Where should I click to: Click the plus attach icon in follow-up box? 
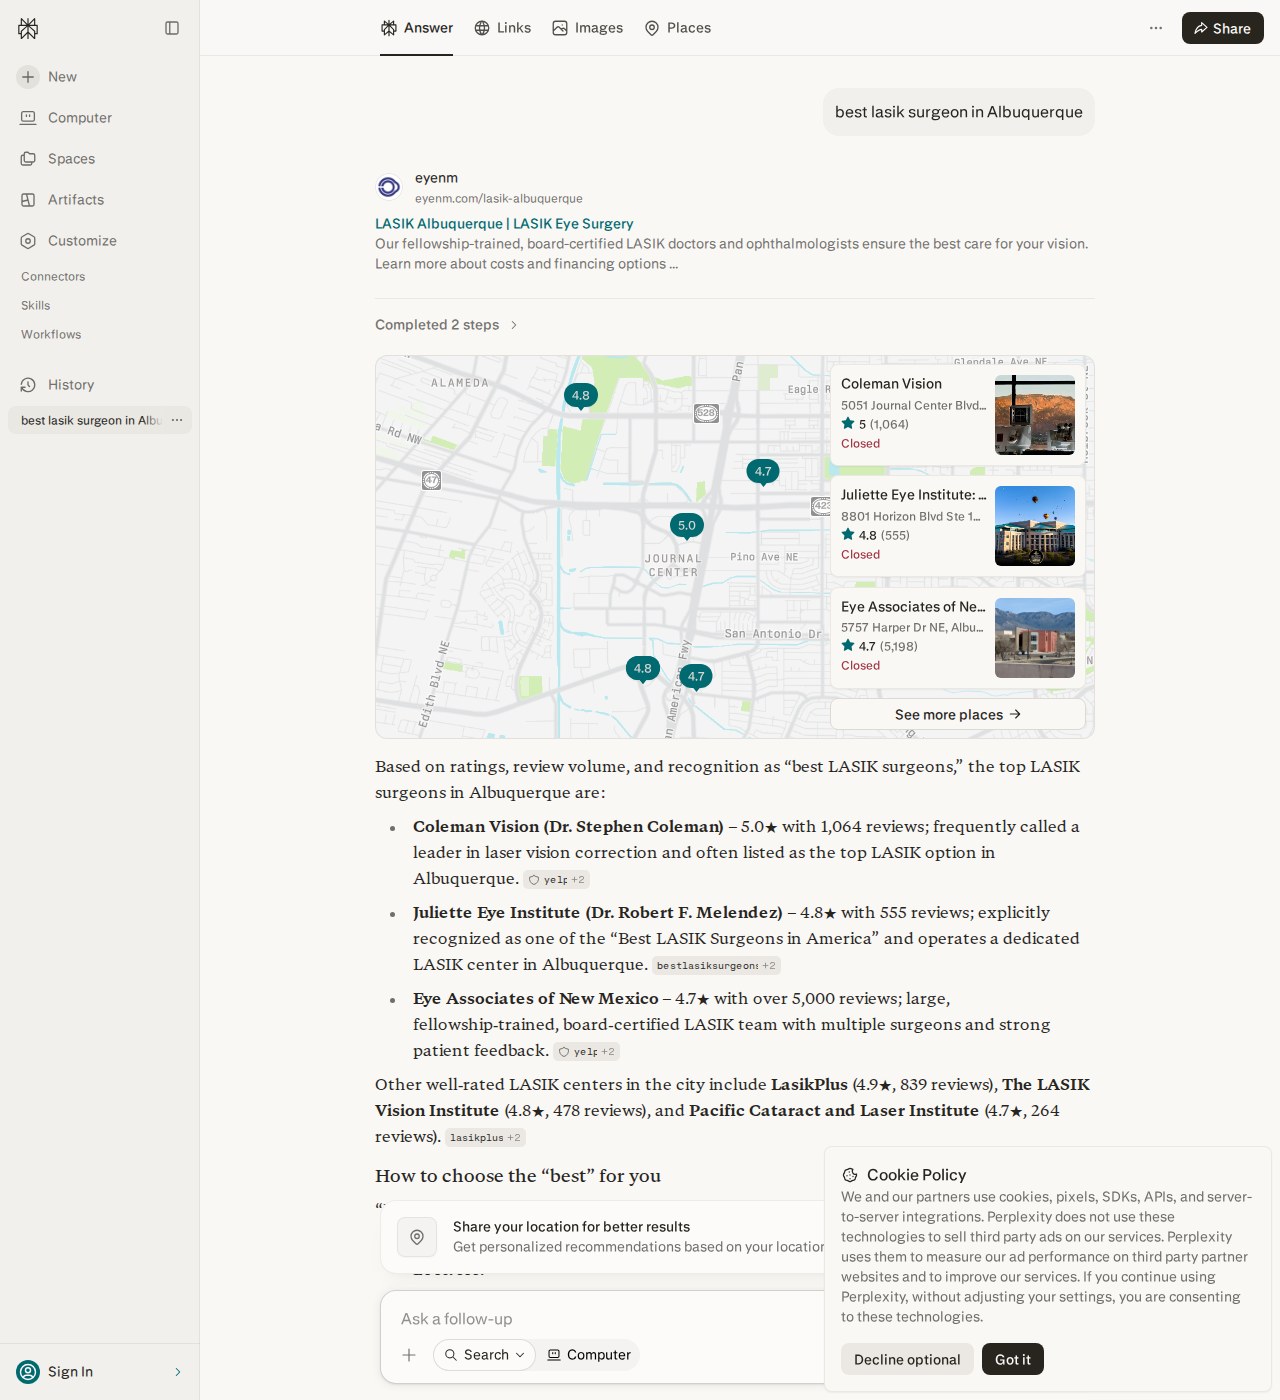[409, 1355]
